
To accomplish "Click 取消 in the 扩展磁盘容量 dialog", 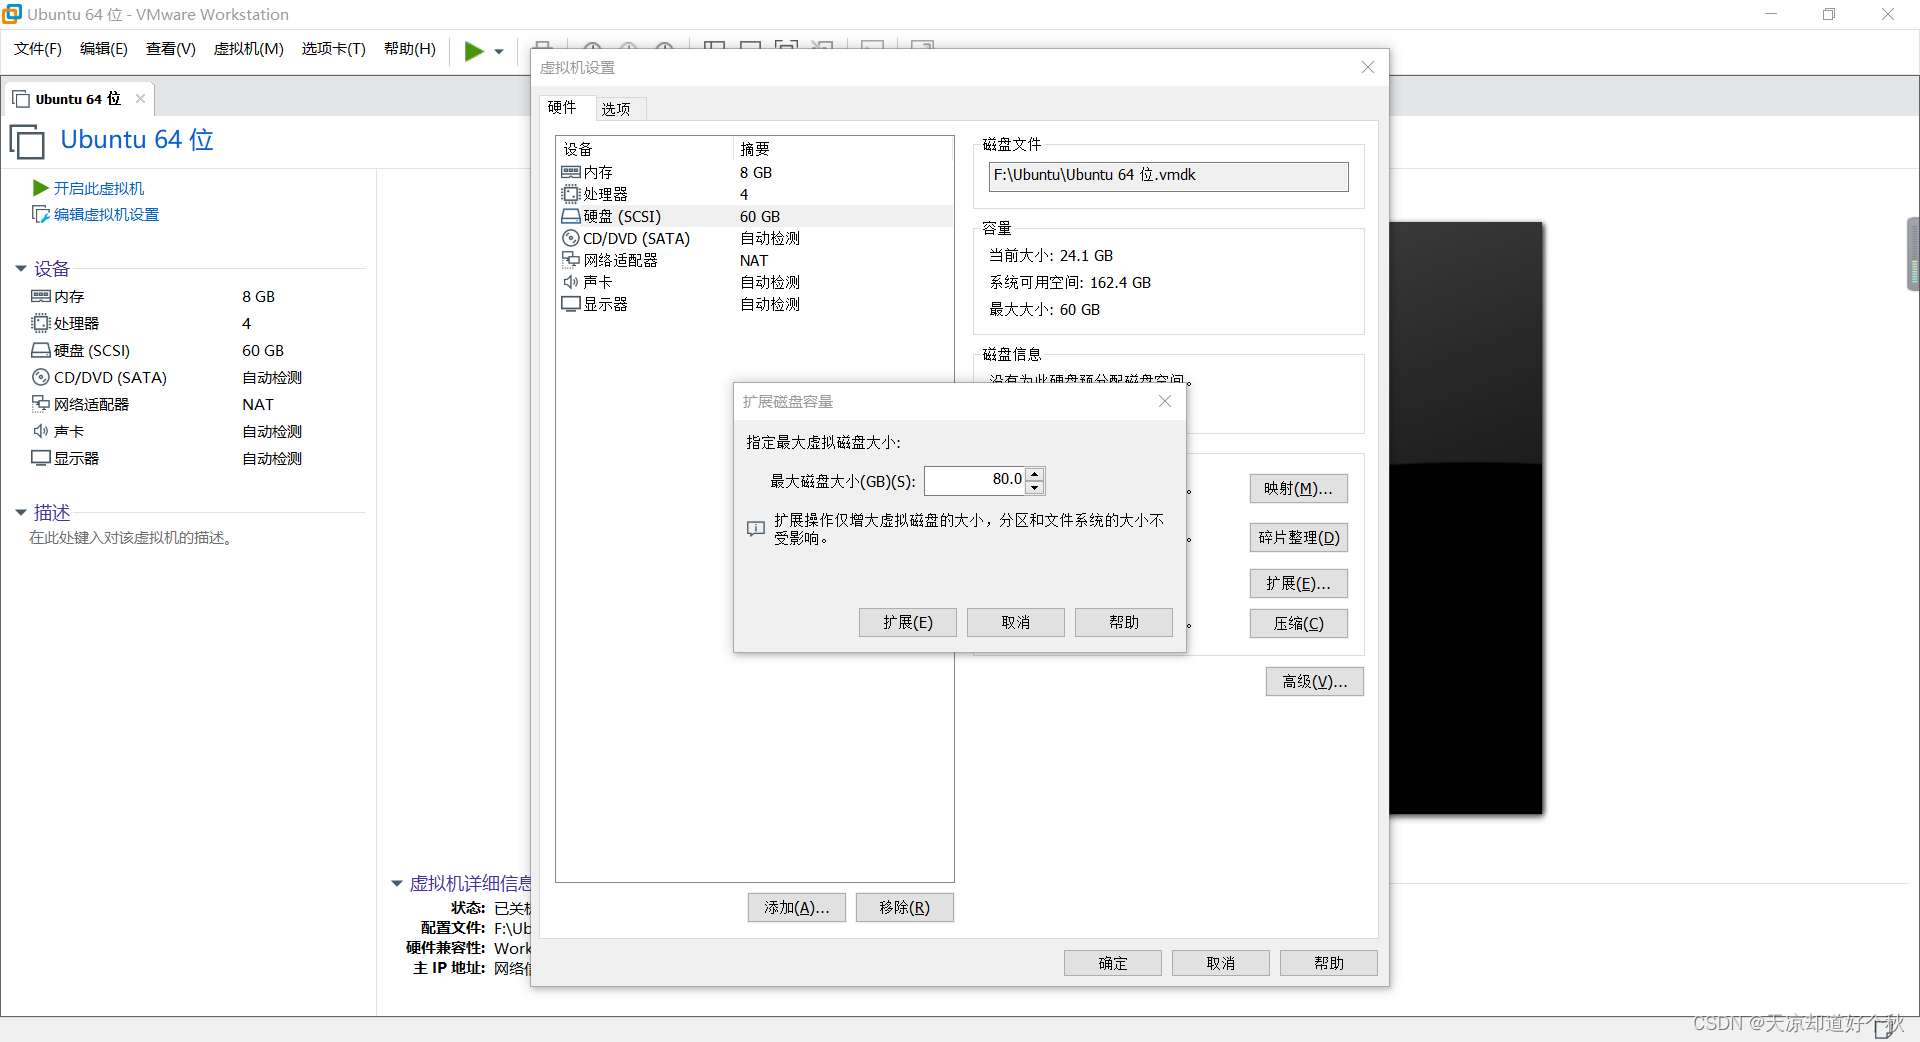I will [1016, 622].
